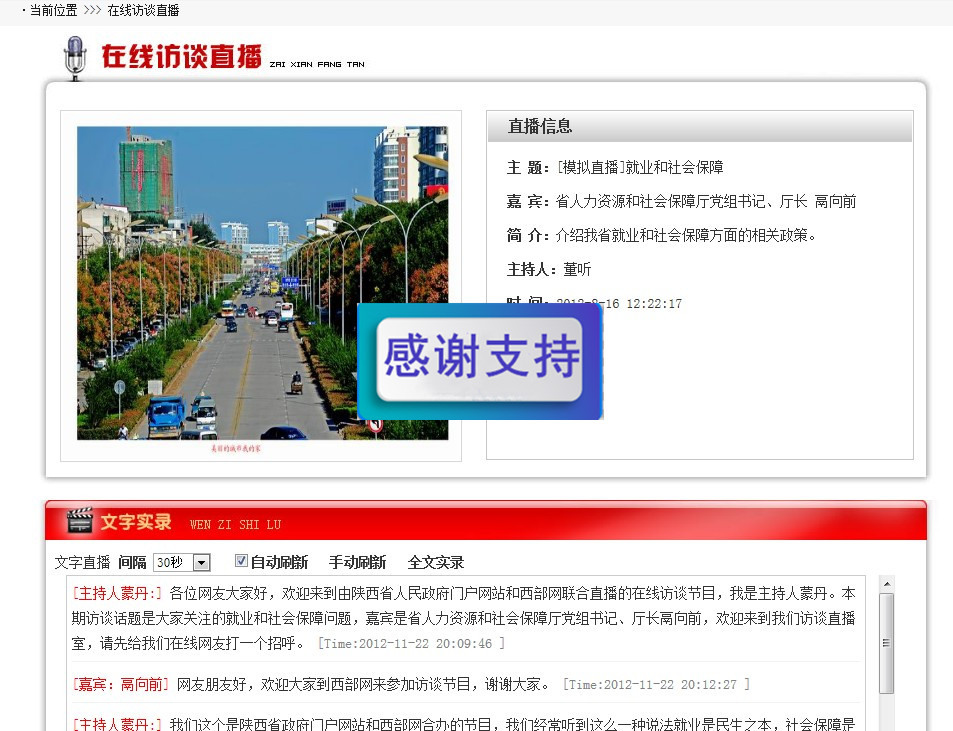Click the [嘉宾: 高向前] label in transcript
The height and width of the screenshot is (731, 953).
[x=120, y=684]
